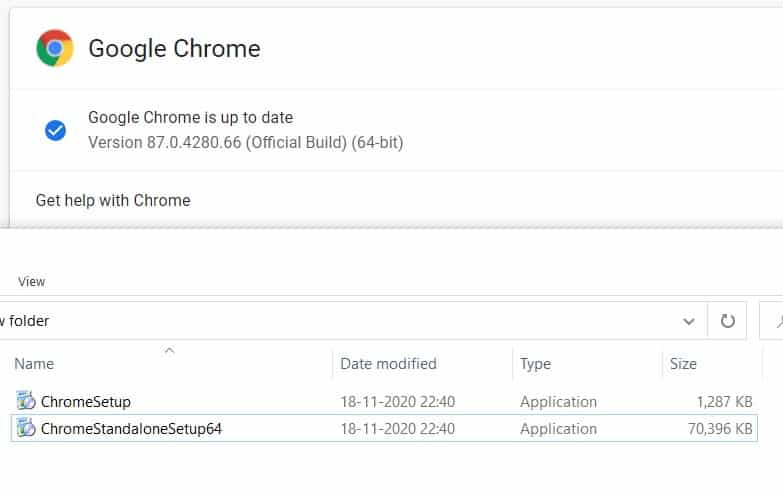Click the Google Chrome logo icon
The width and height of the screenshot is (783, 497).
click(55, 48)
